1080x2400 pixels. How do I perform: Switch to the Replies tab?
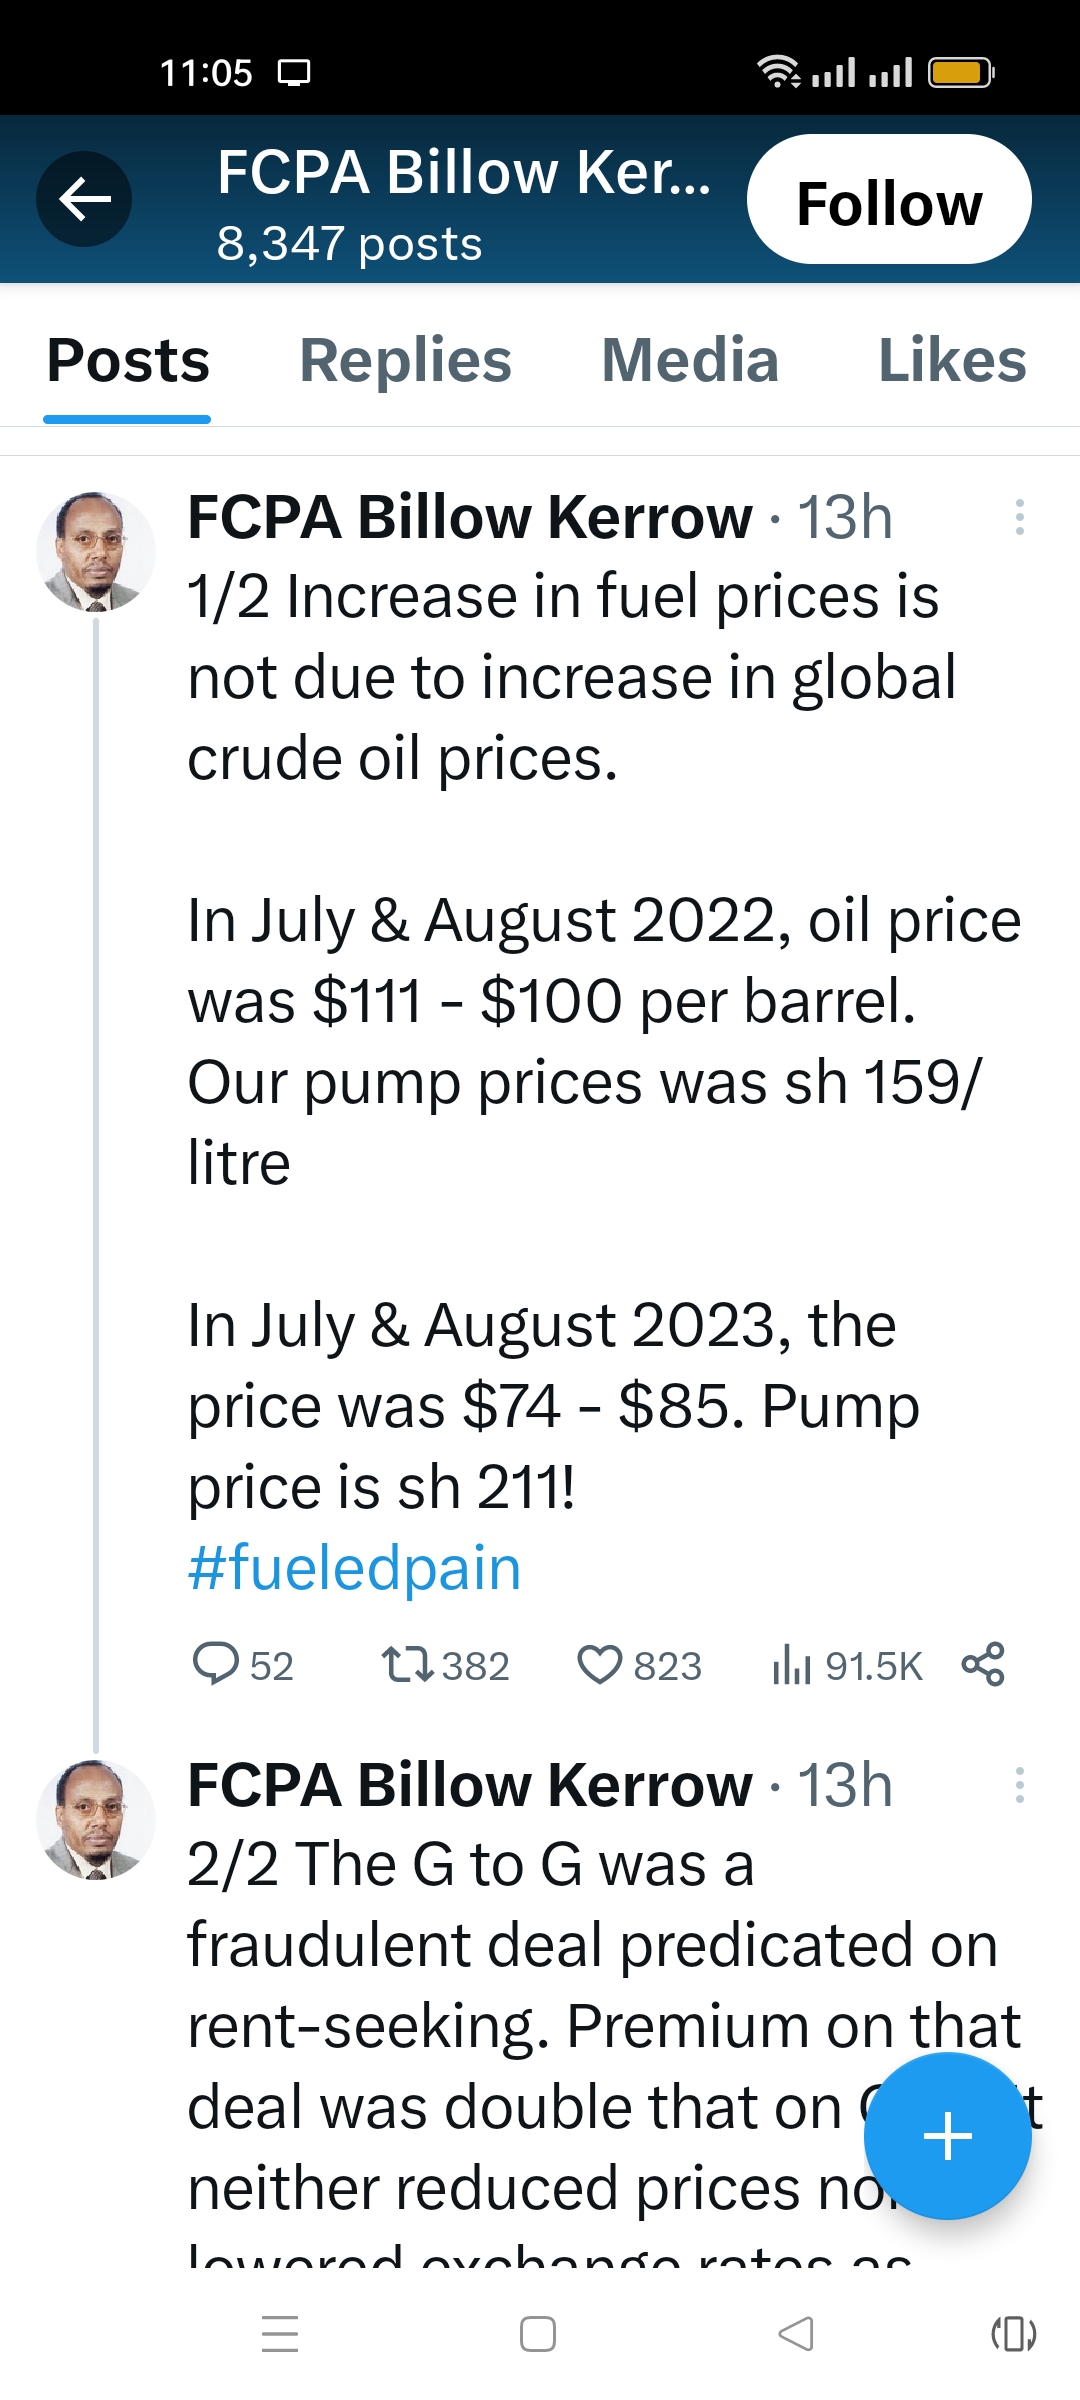[406, 361]
